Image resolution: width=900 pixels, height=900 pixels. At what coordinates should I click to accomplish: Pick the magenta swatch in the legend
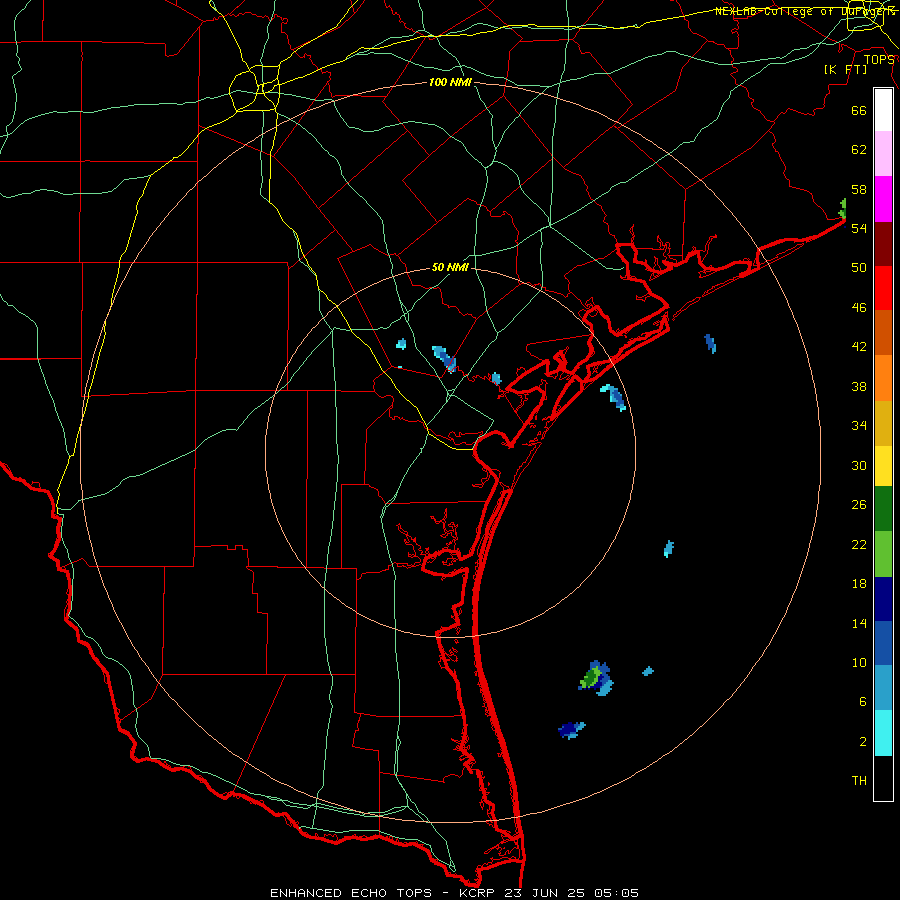883,199
